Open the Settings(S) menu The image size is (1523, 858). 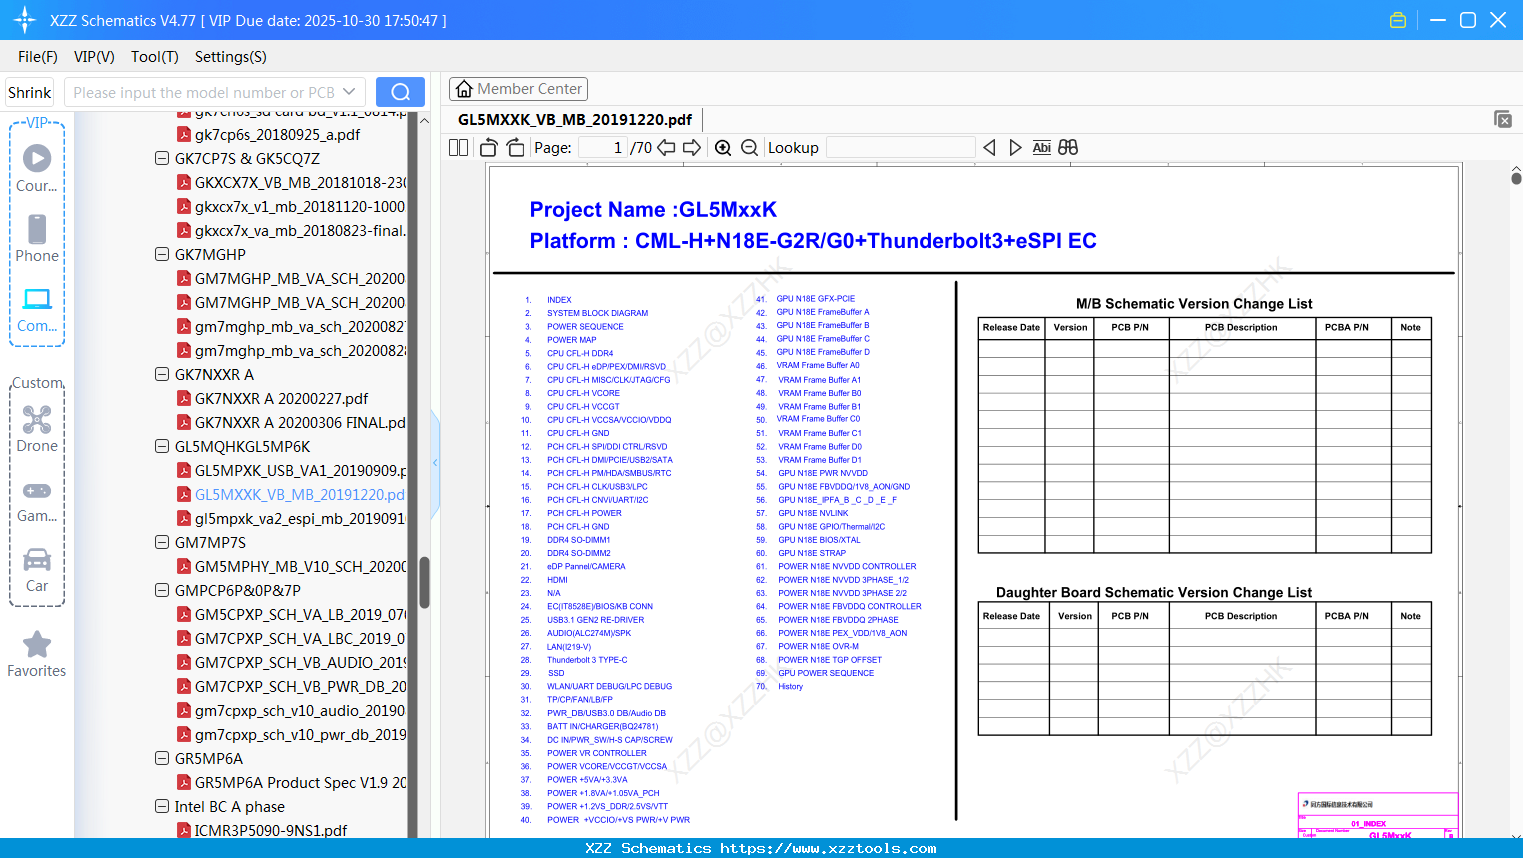click(231, 57)
